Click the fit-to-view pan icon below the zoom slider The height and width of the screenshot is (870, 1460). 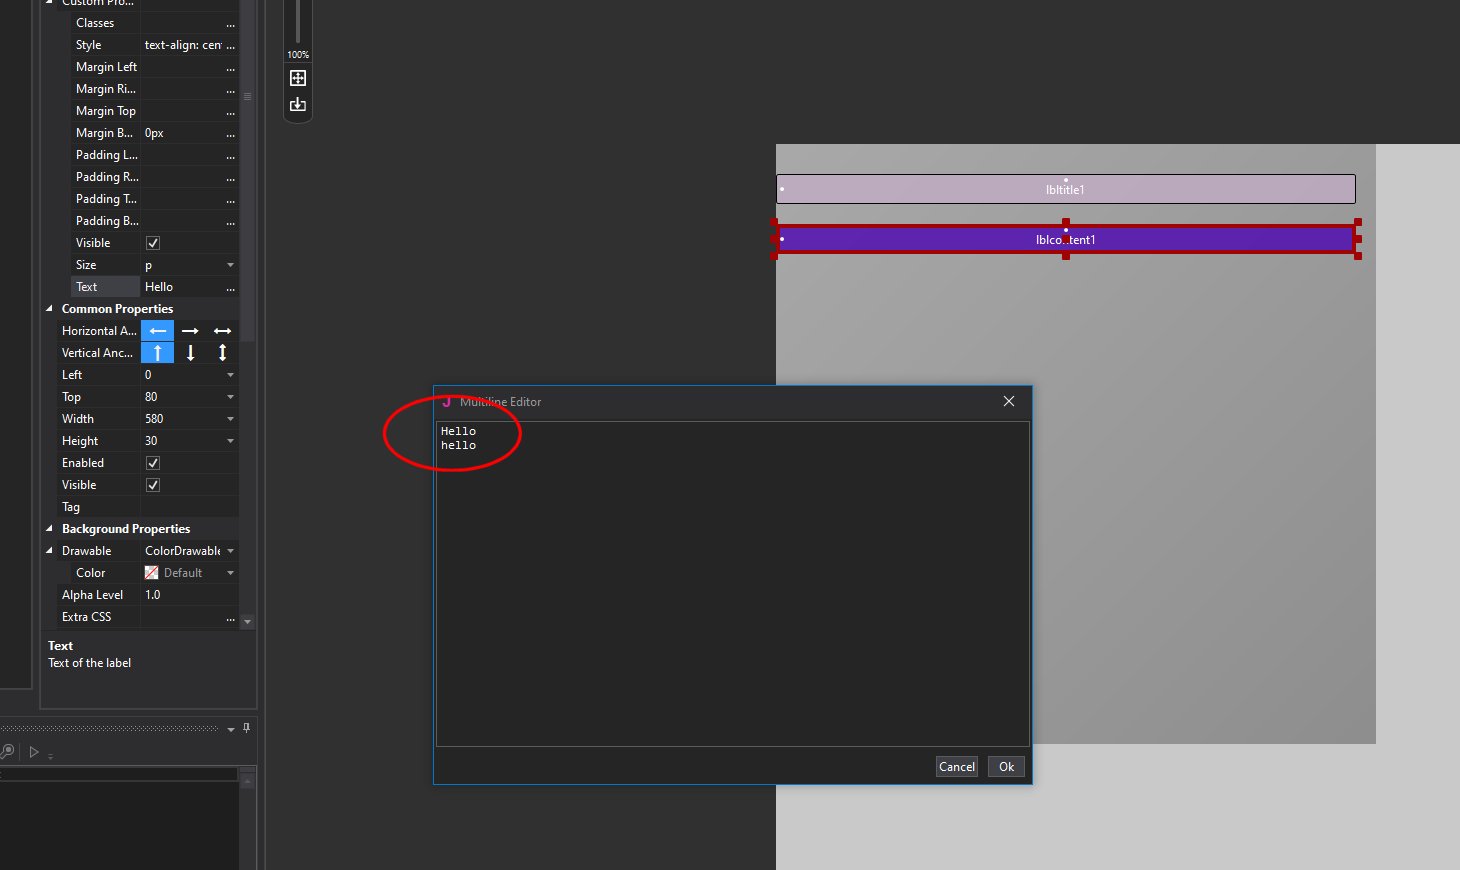tap(297, 78)
